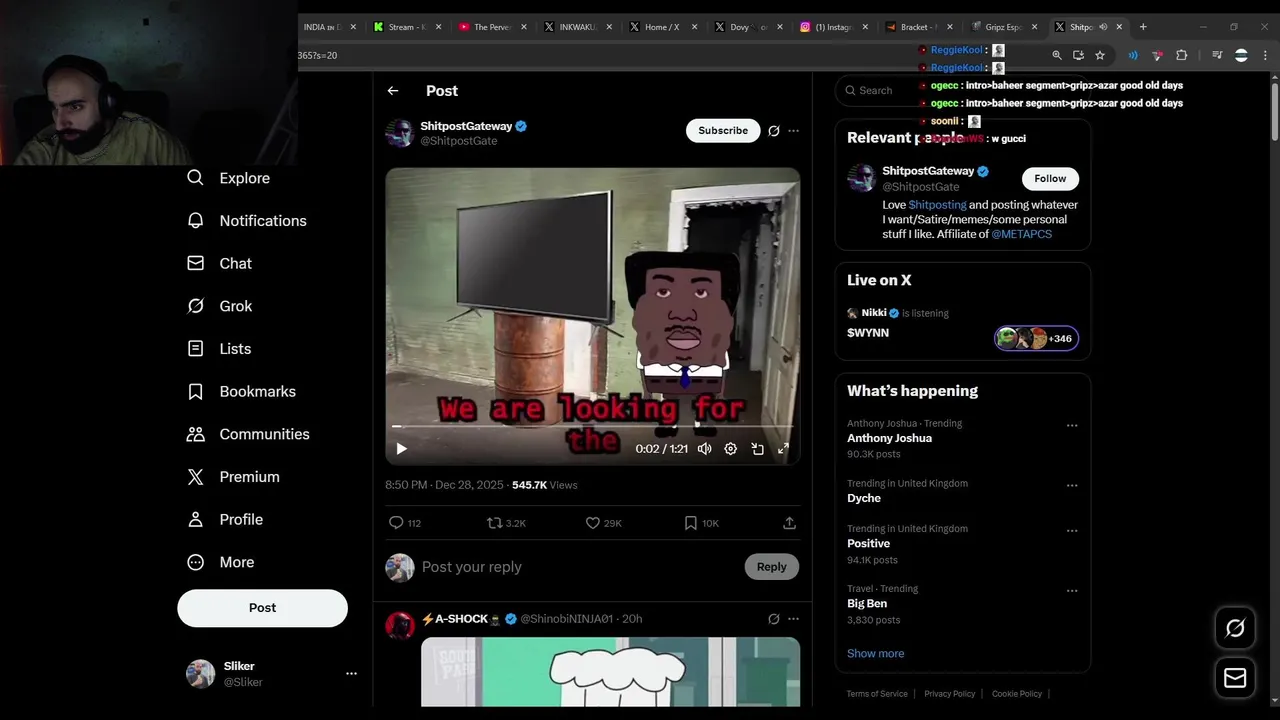Play the video

tap(401, 449)
